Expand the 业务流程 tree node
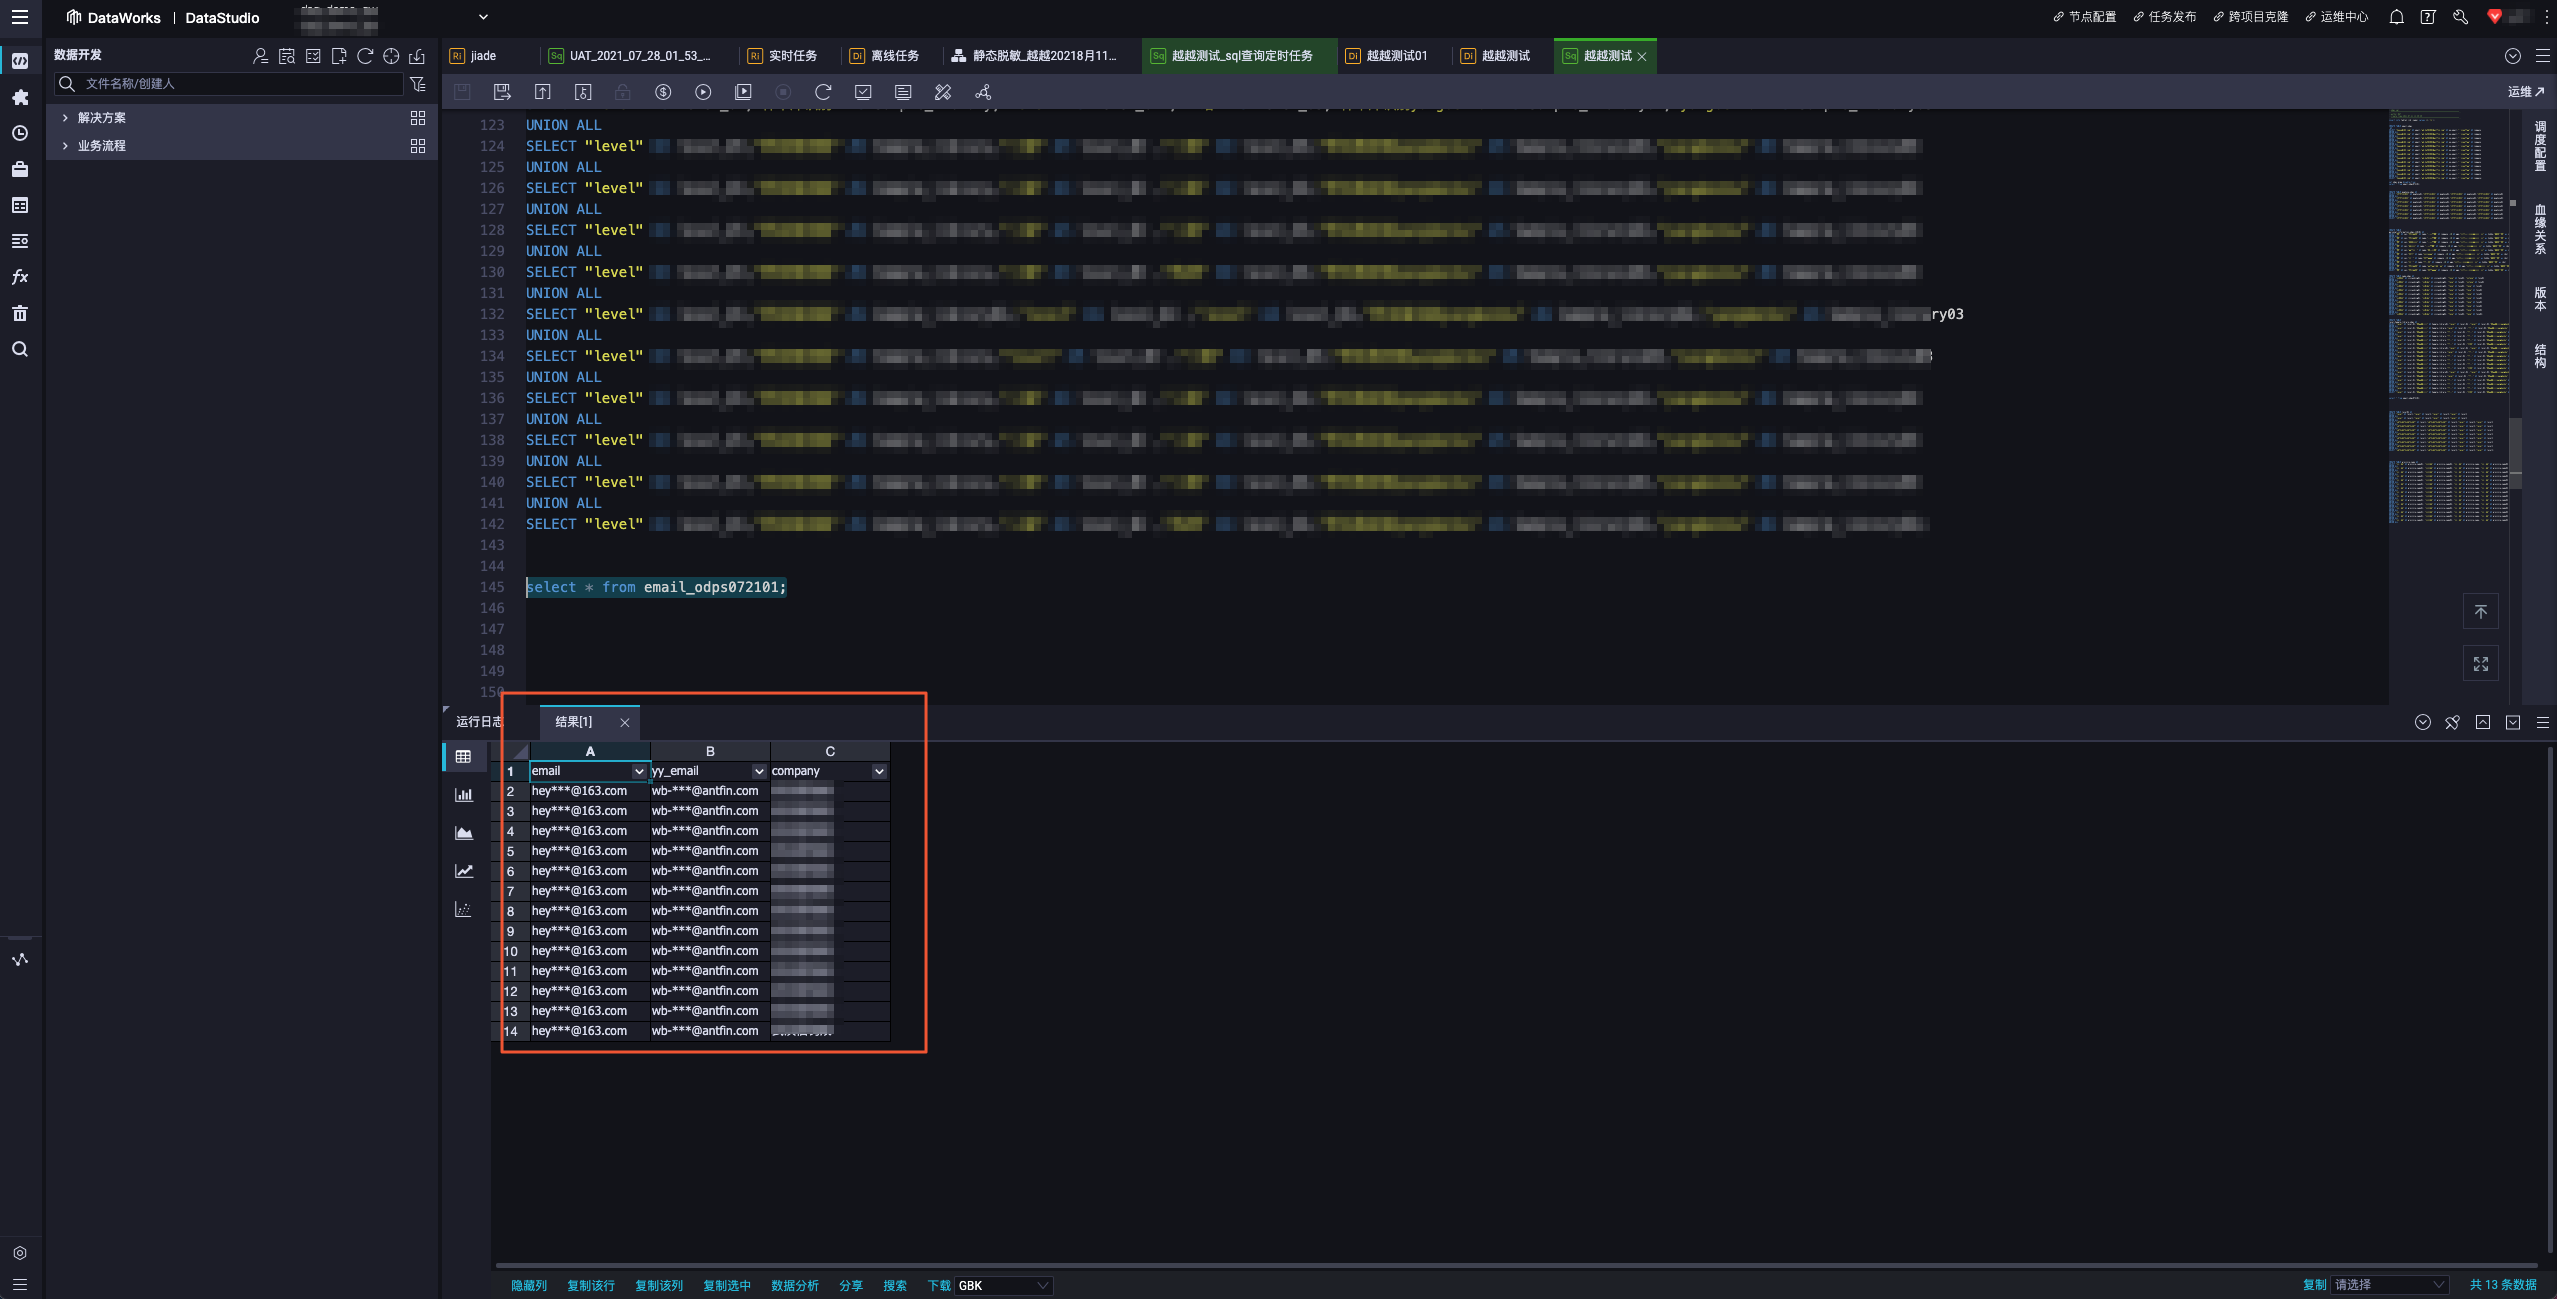This screenshot has width=2557, height=1299. (66, 146)
